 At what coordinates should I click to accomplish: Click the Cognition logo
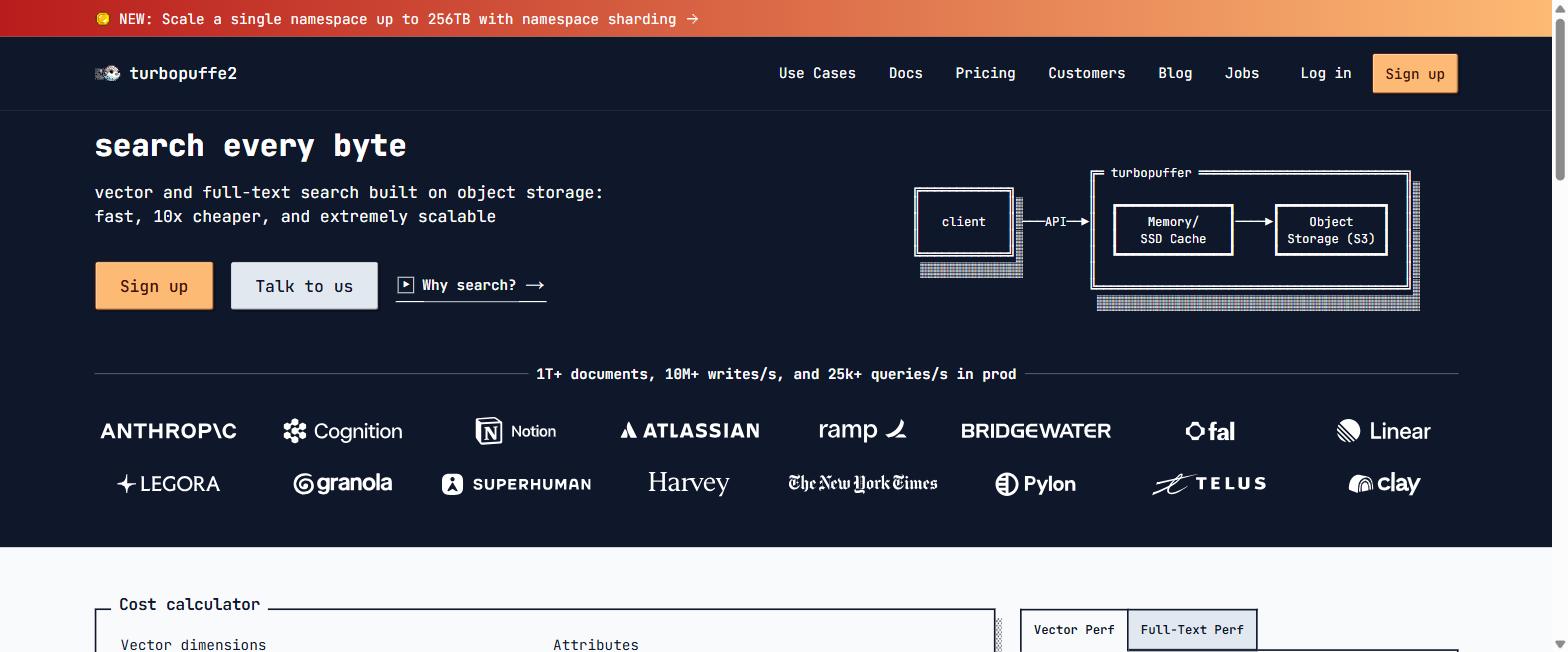343,431
